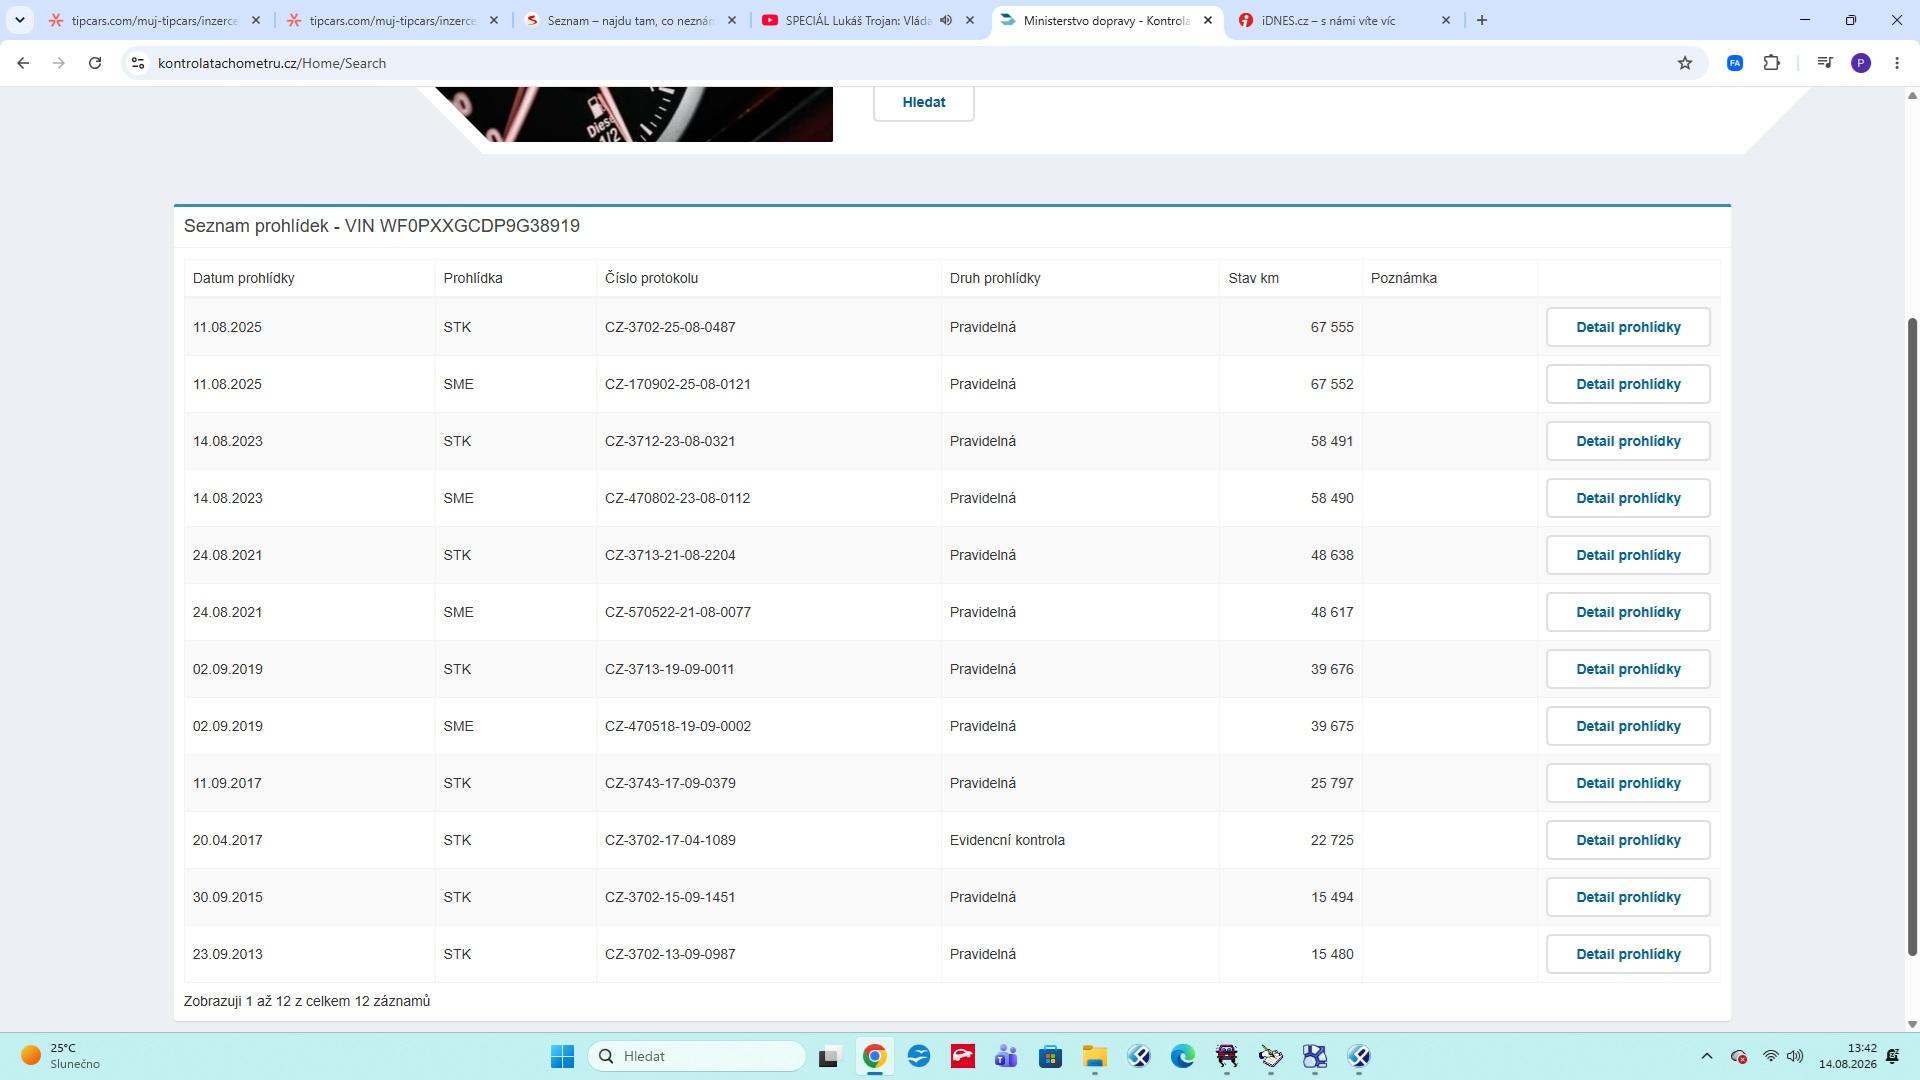Switch to first tipcars.com tab
Screen dimensions: 1920x1080
(153, 20)
